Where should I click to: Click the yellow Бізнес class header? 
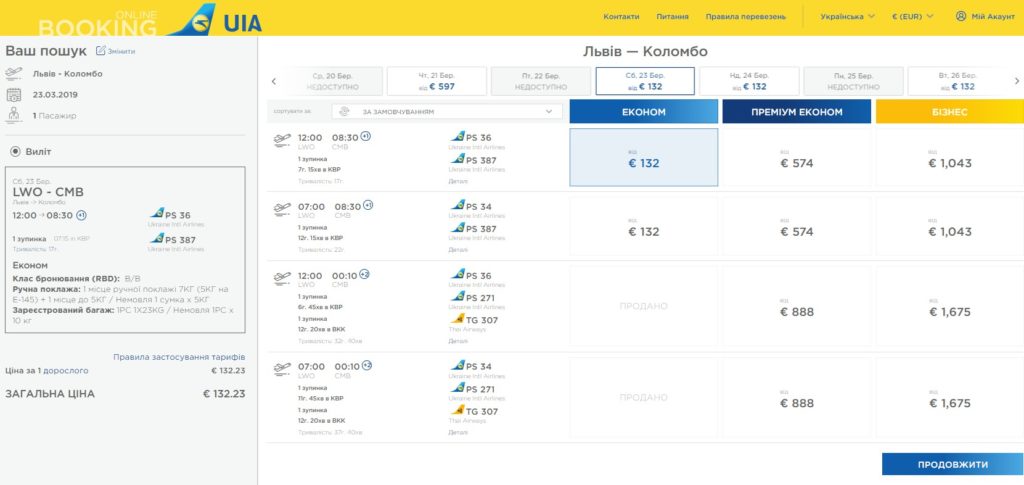[x=950, y=112]
